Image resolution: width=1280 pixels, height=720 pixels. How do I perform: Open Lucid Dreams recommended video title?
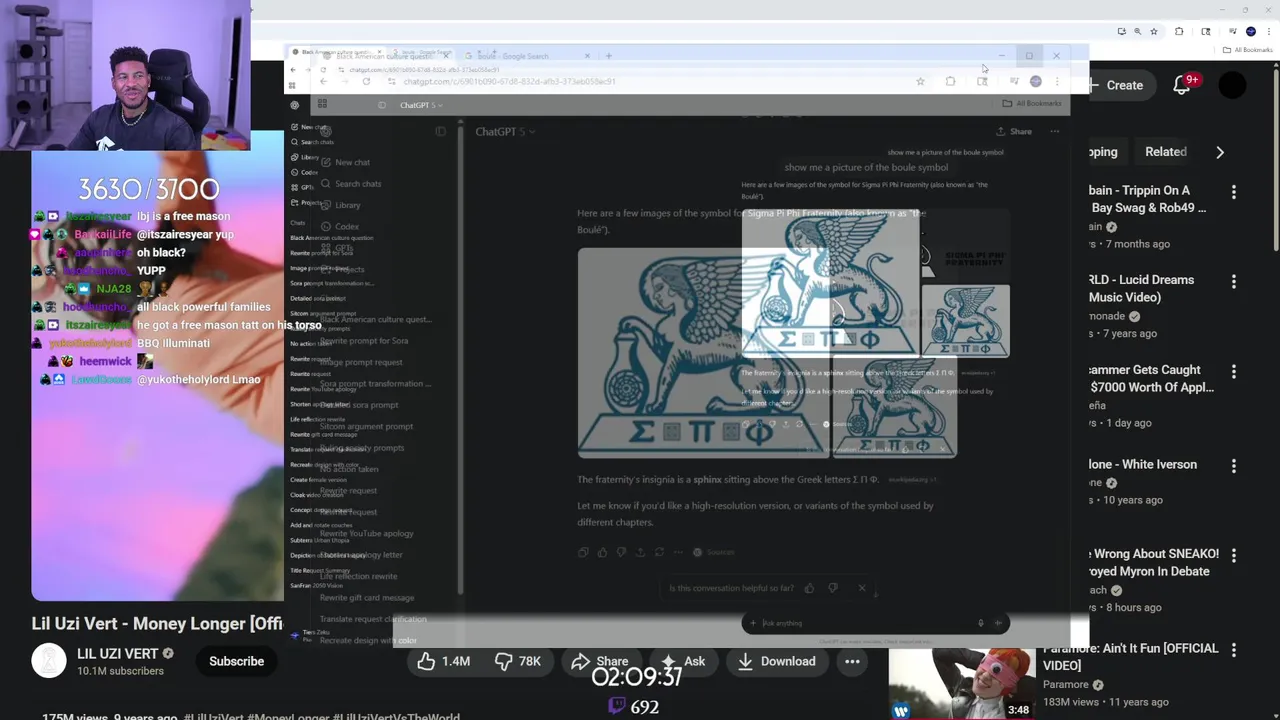point(1141,288)
